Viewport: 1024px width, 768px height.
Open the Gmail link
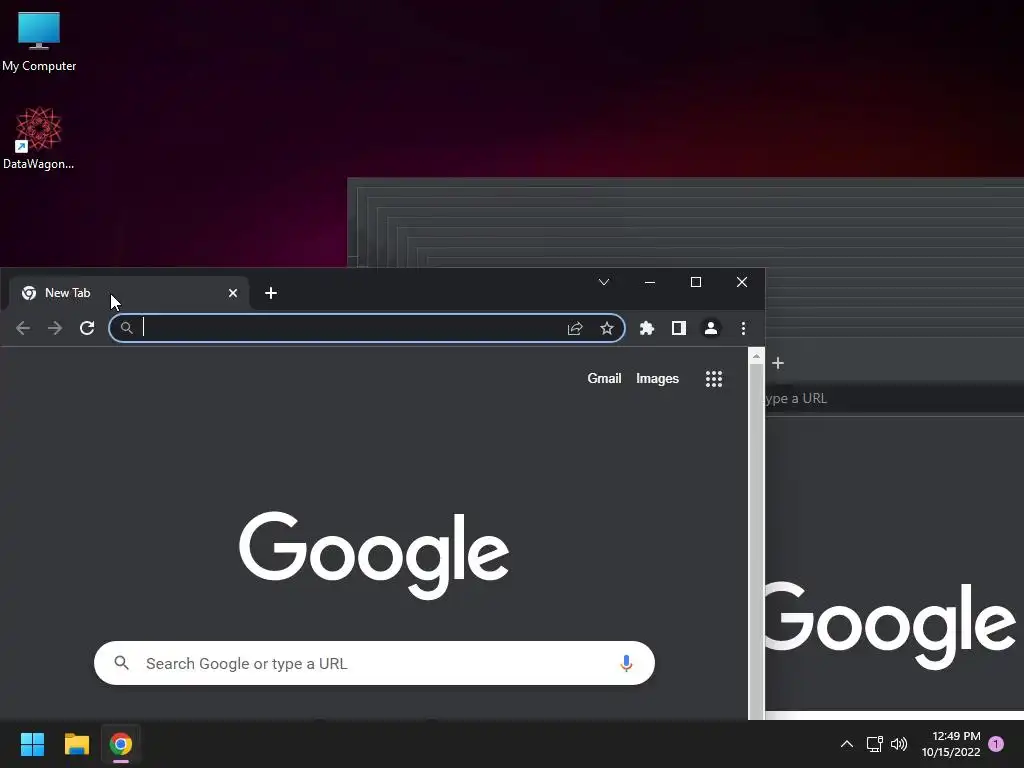click(604, 379)
